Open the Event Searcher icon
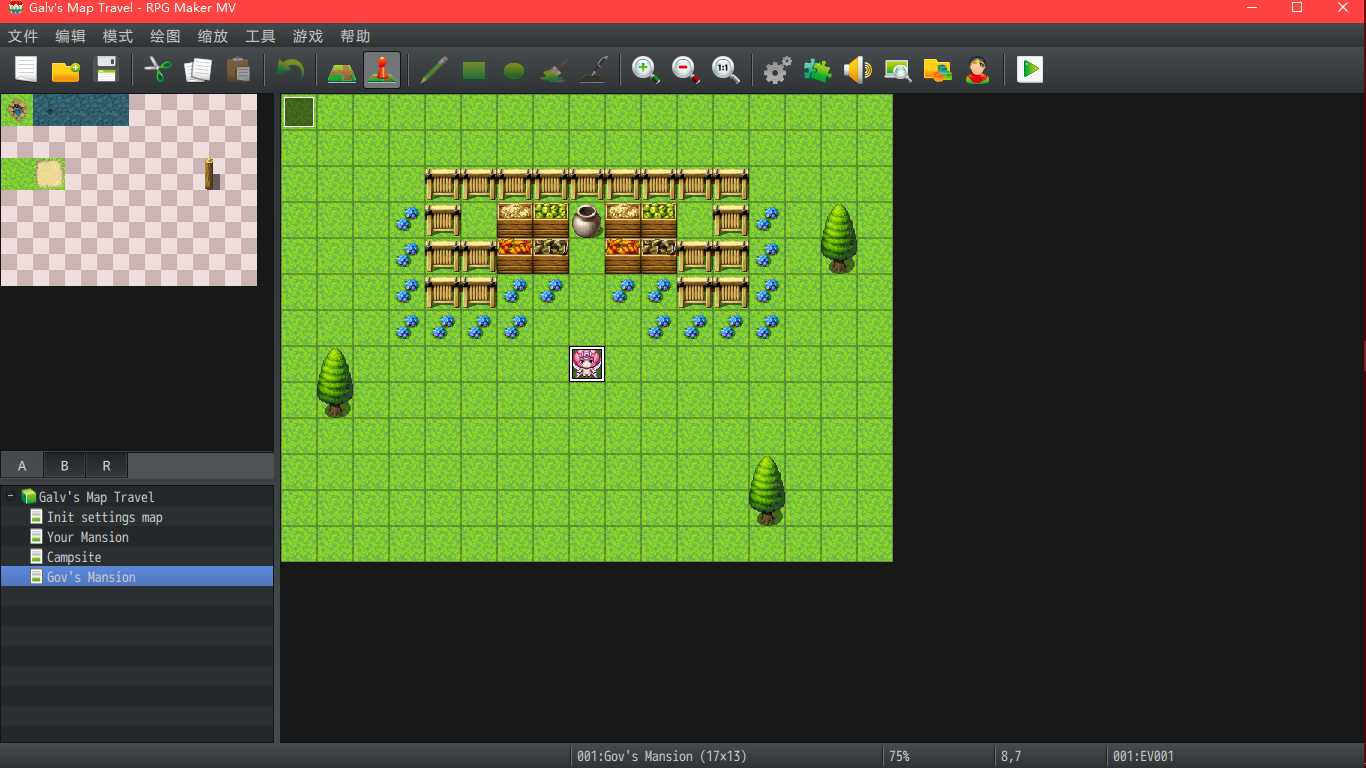This screenshot has height=768, width=1366. (x=898, y=70)
